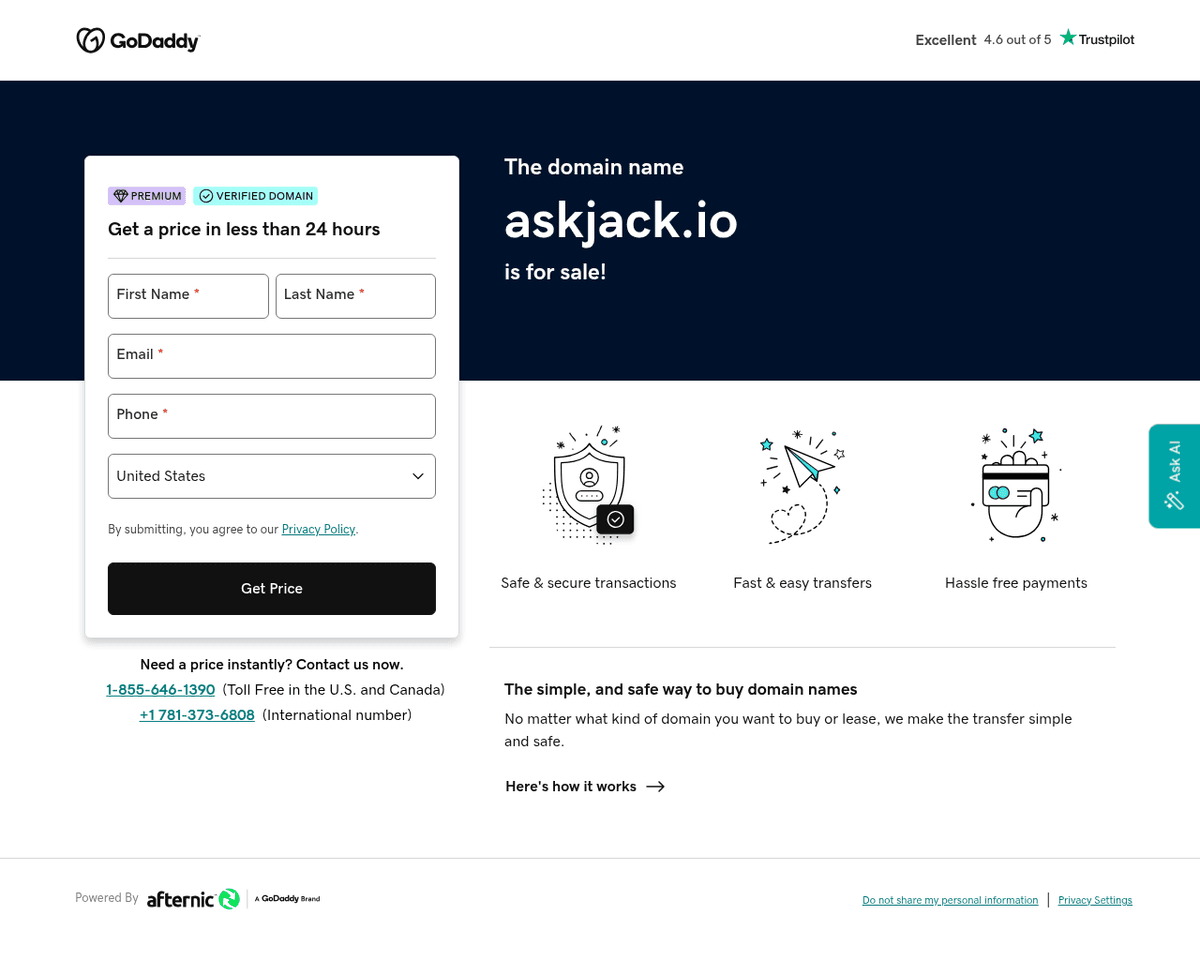Viewport: 1200px width, 960px height.
Task: Click the Afternic logo in footer
Action: tap(193, 899)
